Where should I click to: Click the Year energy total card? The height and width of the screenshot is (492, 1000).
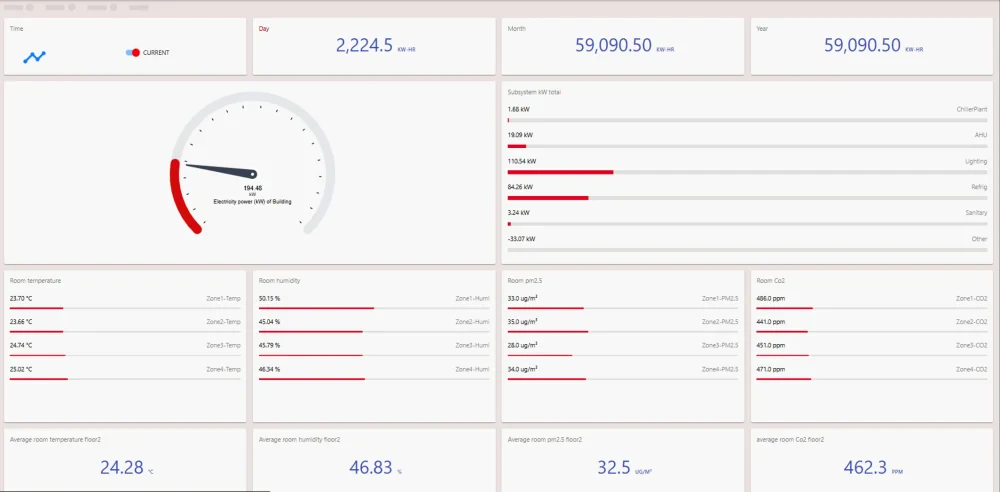(x=872, y=46)
